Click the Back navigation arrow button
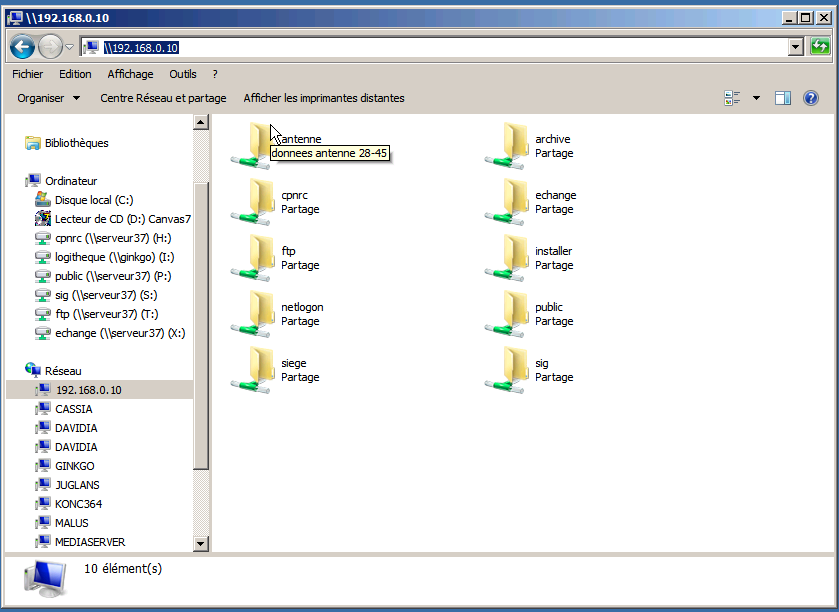 click(22, 47)
